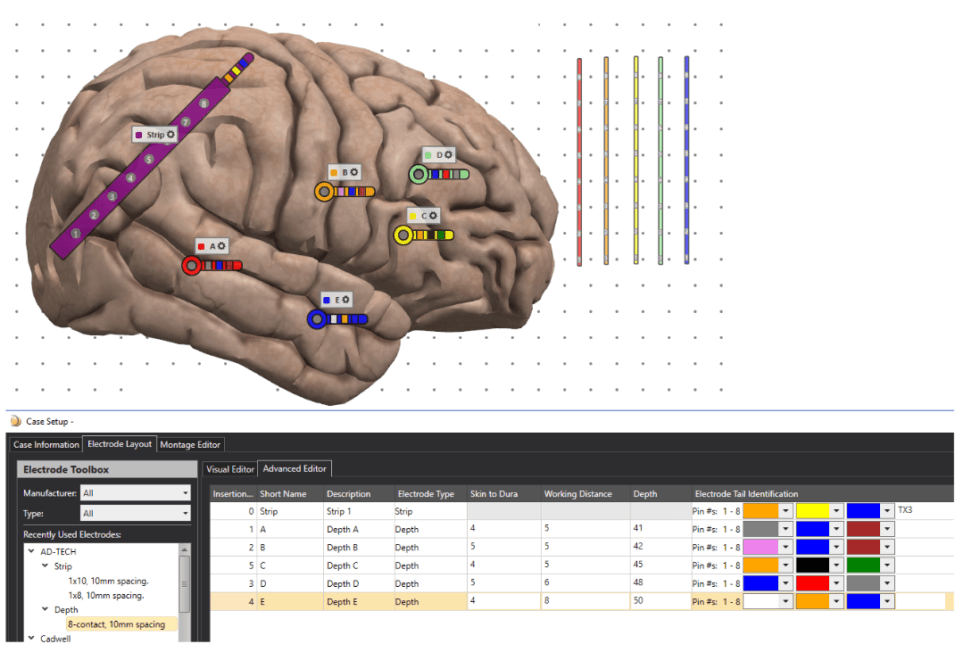
Task: Collapse the Depth electrode category
Action: coord(45,609)
